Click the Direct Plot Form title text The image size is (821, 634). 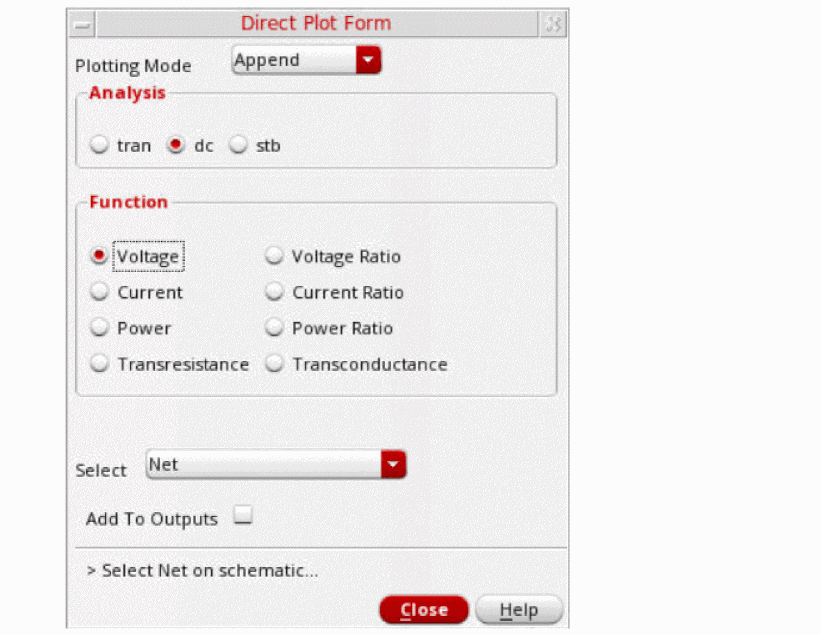point(316,23)
